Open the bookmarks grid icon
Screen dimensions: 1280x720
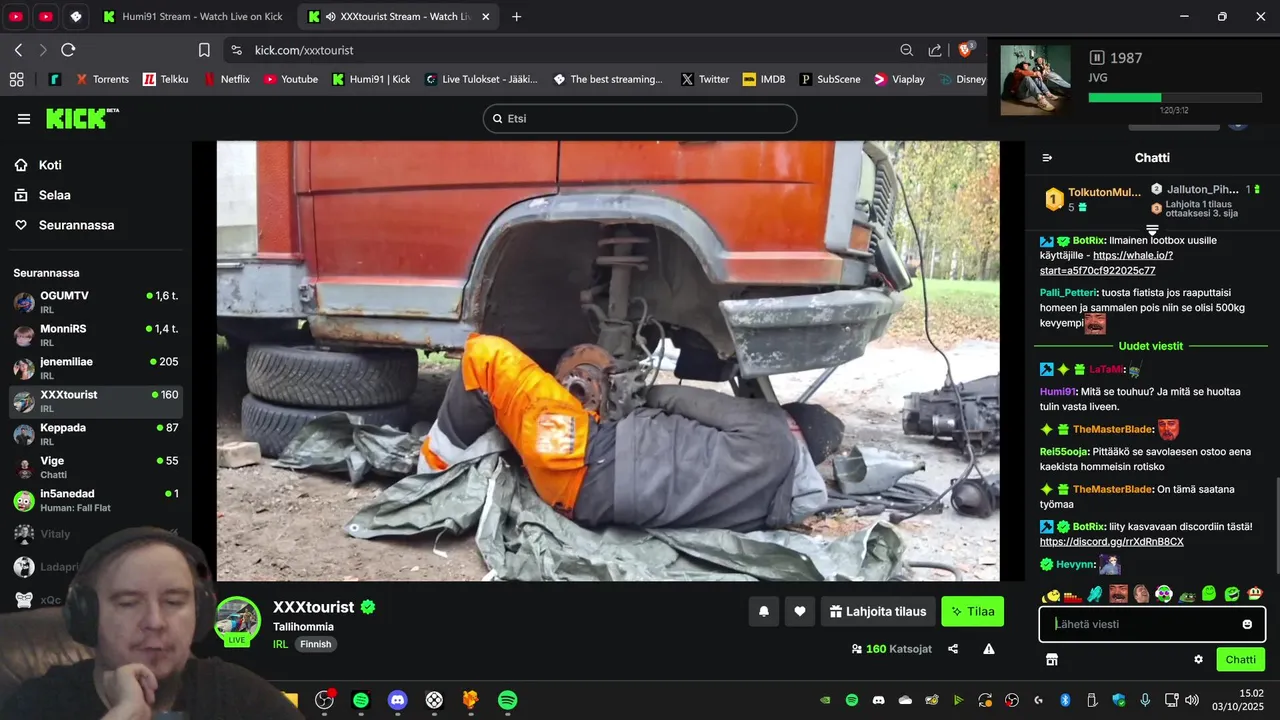click(16, 79)
